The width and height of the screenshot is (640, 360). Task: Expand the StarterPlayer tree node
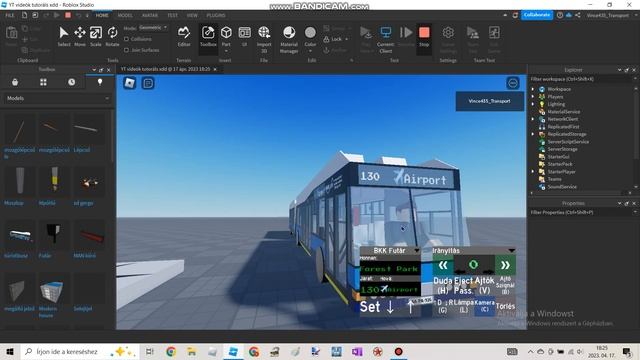click(533, 171)
